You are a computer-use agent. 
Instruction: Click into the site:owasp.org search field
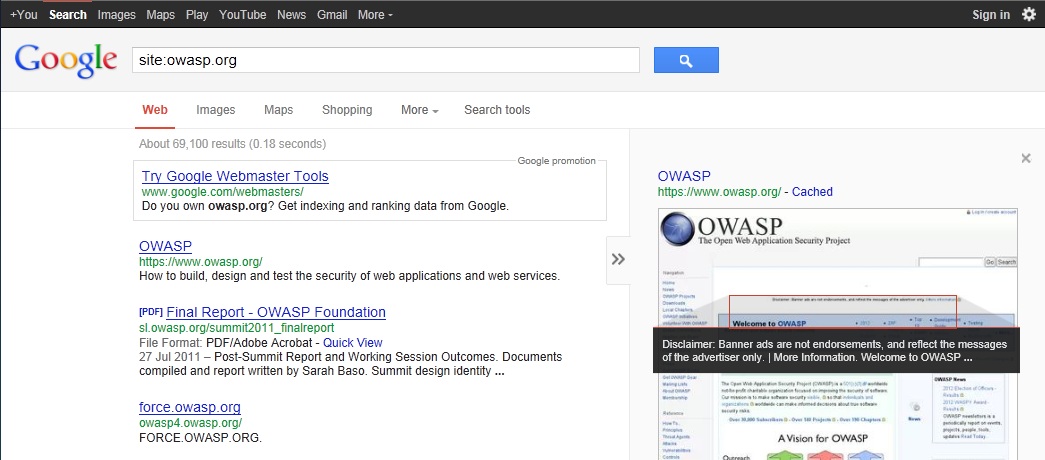386,60
